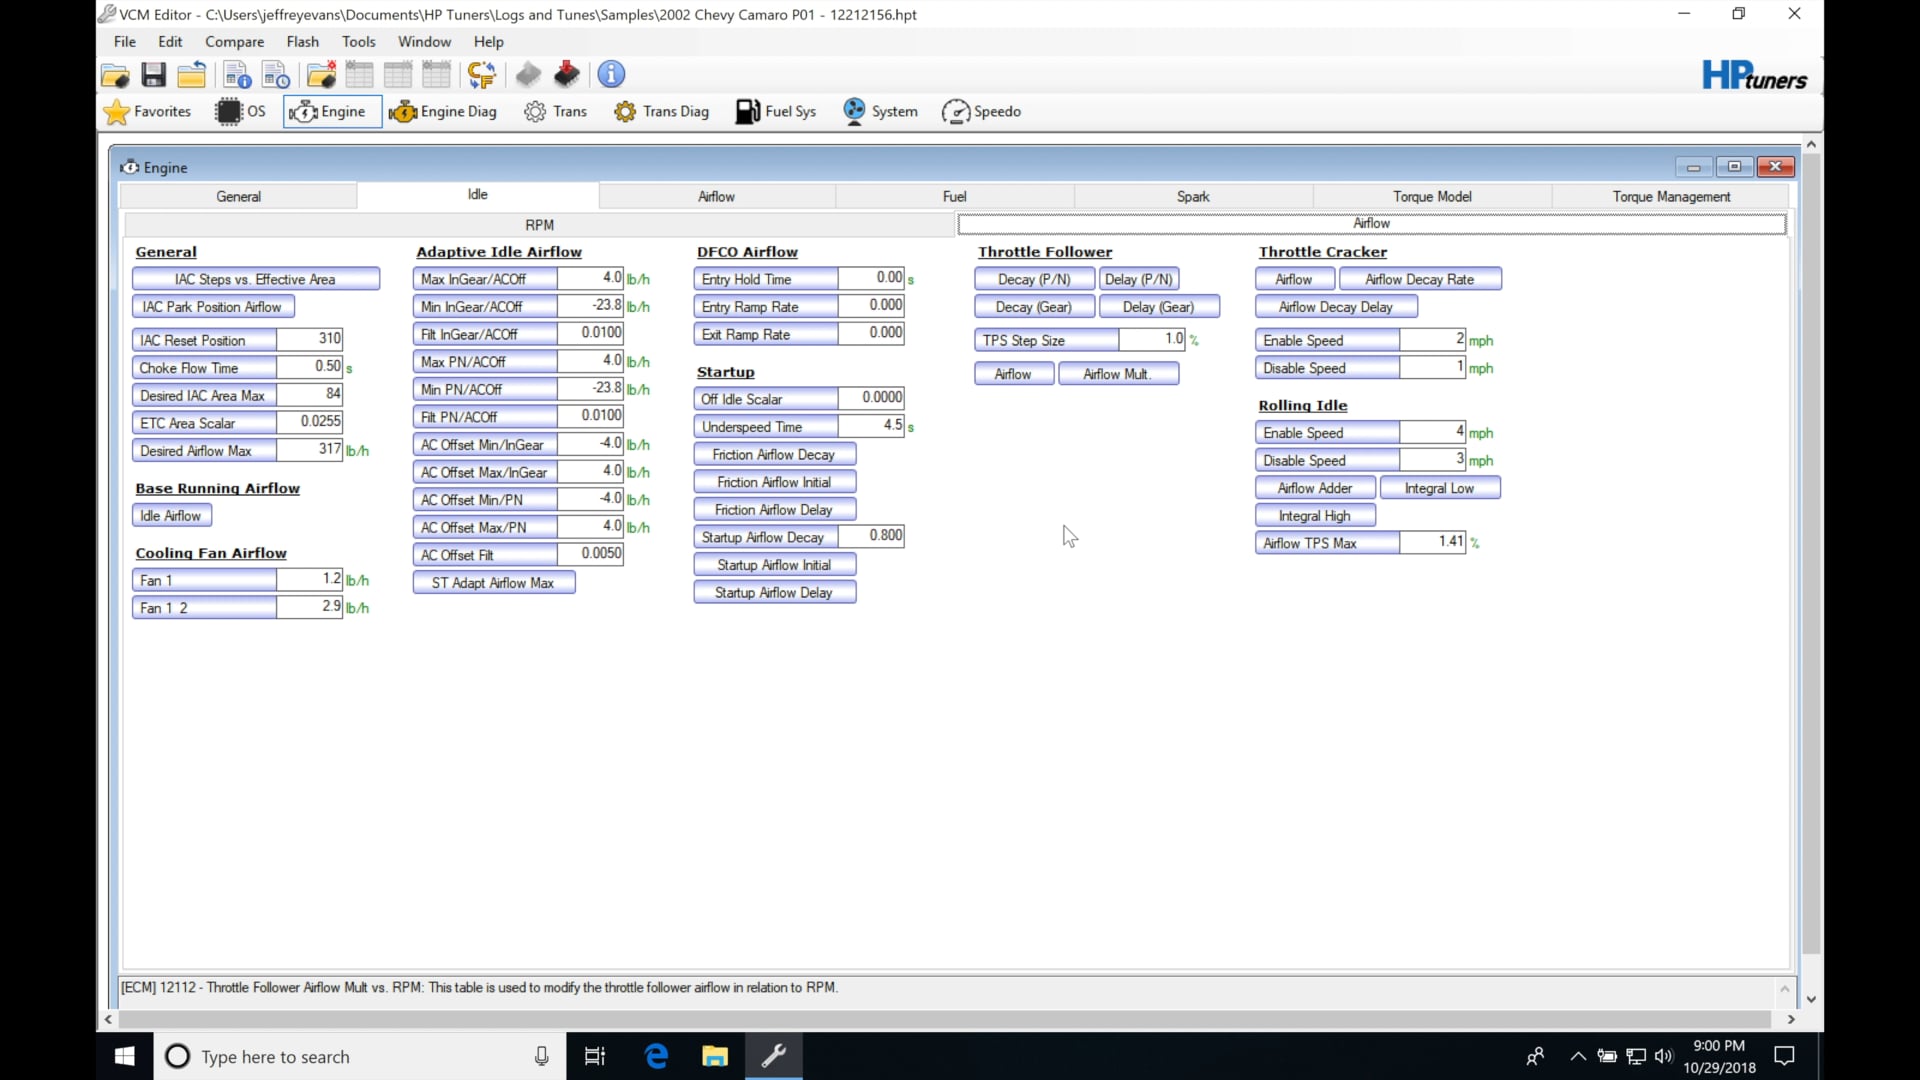Open Engine Diag section
This screenshot has width=1920, height=1080.
(444, 112)
